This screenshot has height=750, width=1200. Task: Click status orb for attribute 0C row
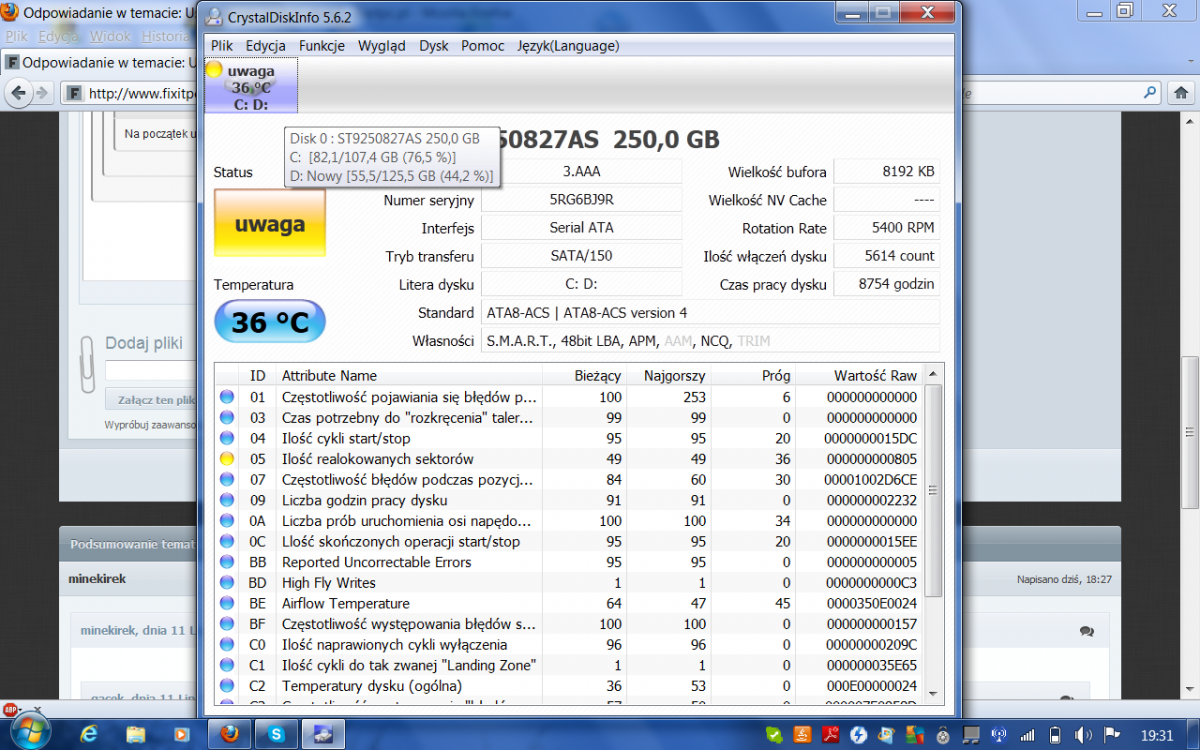[x=227, y=542]
